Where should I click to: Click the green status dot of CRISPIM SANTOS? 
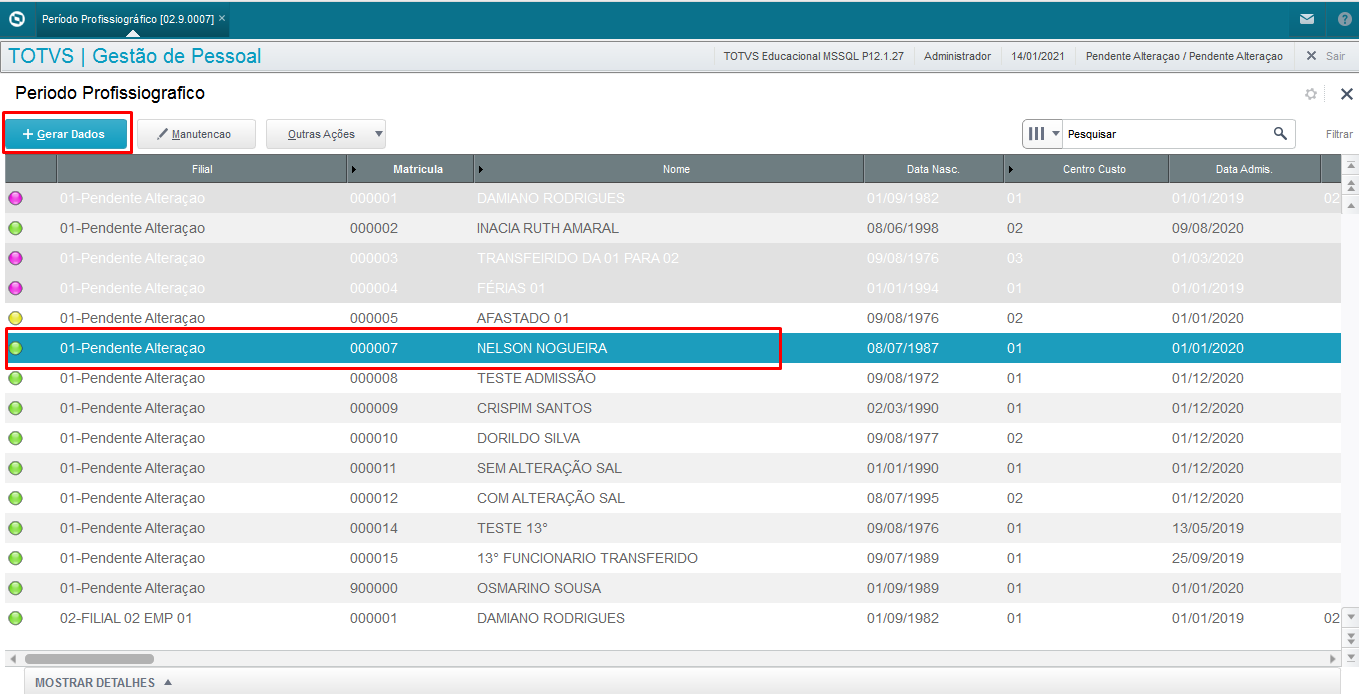(15, 408)
